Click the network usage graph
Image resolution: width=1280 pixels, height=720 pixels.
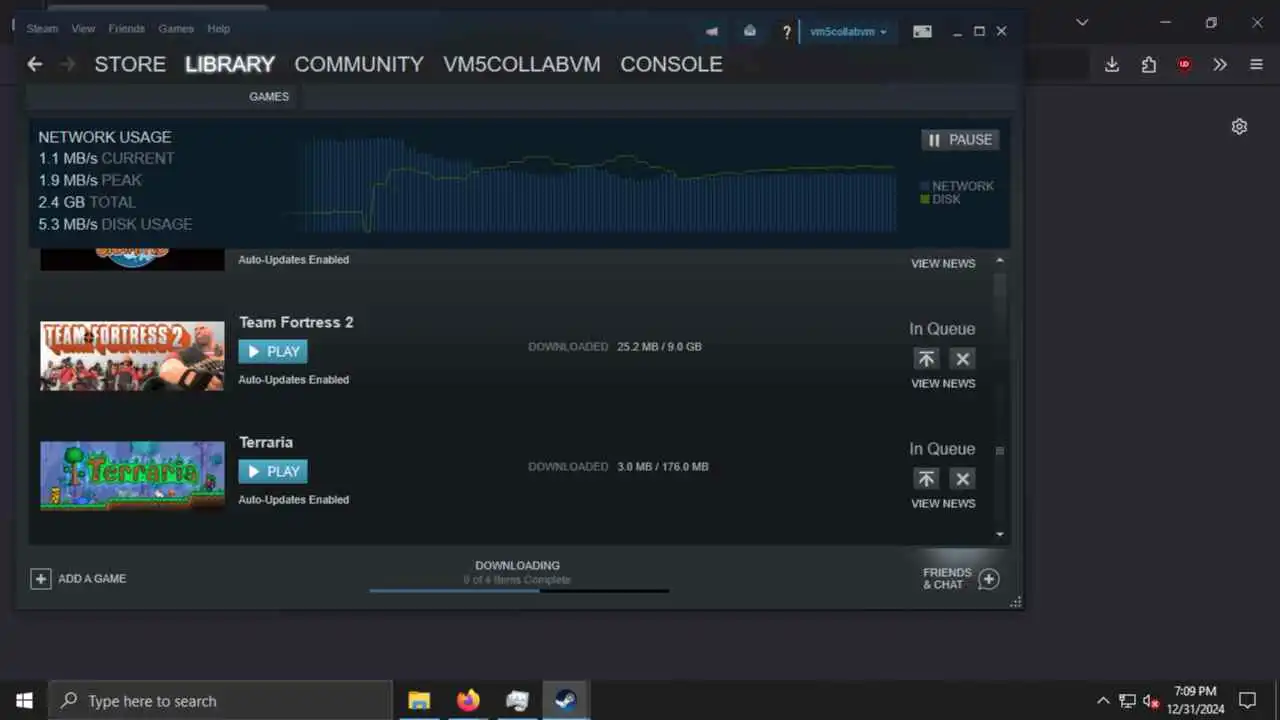595,184
